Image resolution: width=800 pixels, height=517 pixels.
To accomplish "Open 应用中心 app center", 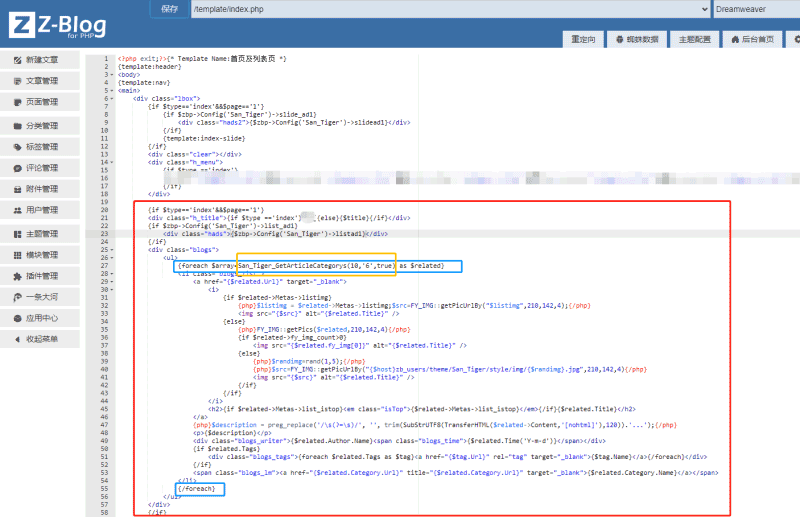I will [x=41, y=319].
